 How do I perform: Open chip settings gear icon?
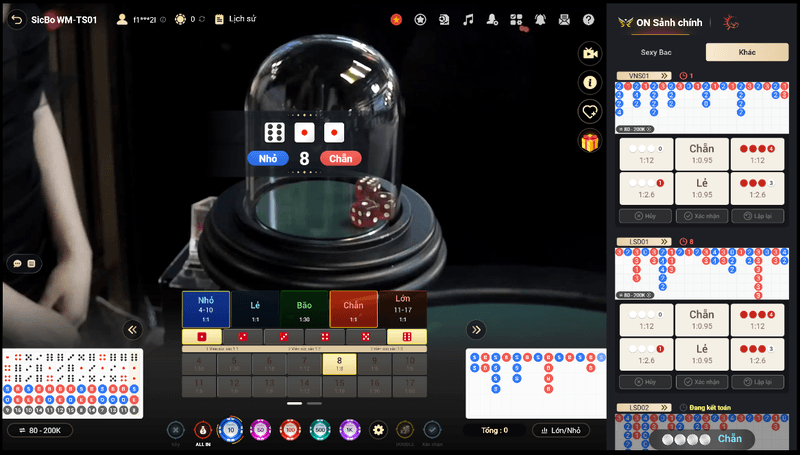pos(378,430)
